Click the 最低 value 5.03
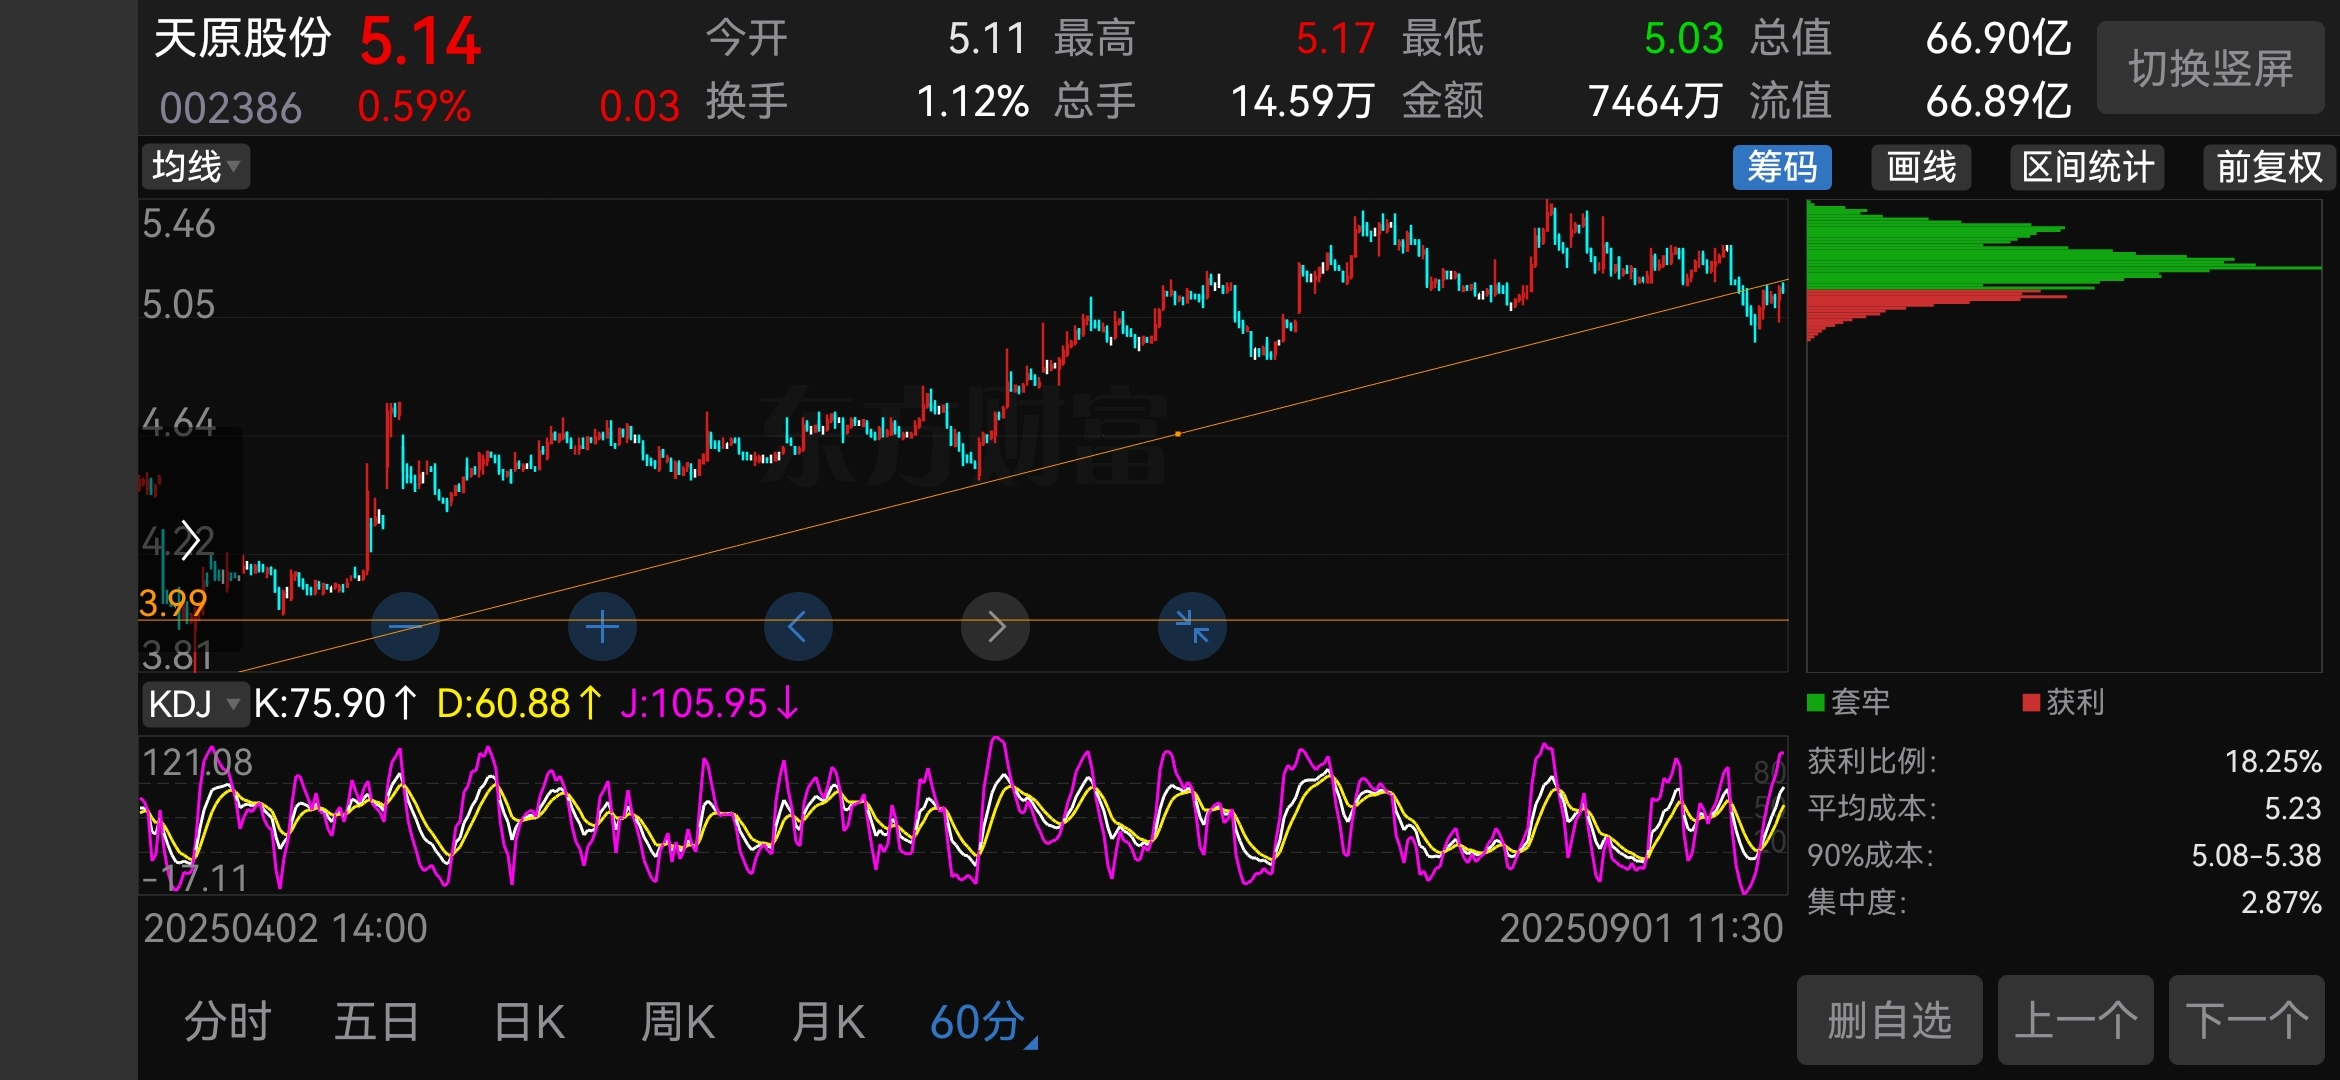 [1684, 39]
